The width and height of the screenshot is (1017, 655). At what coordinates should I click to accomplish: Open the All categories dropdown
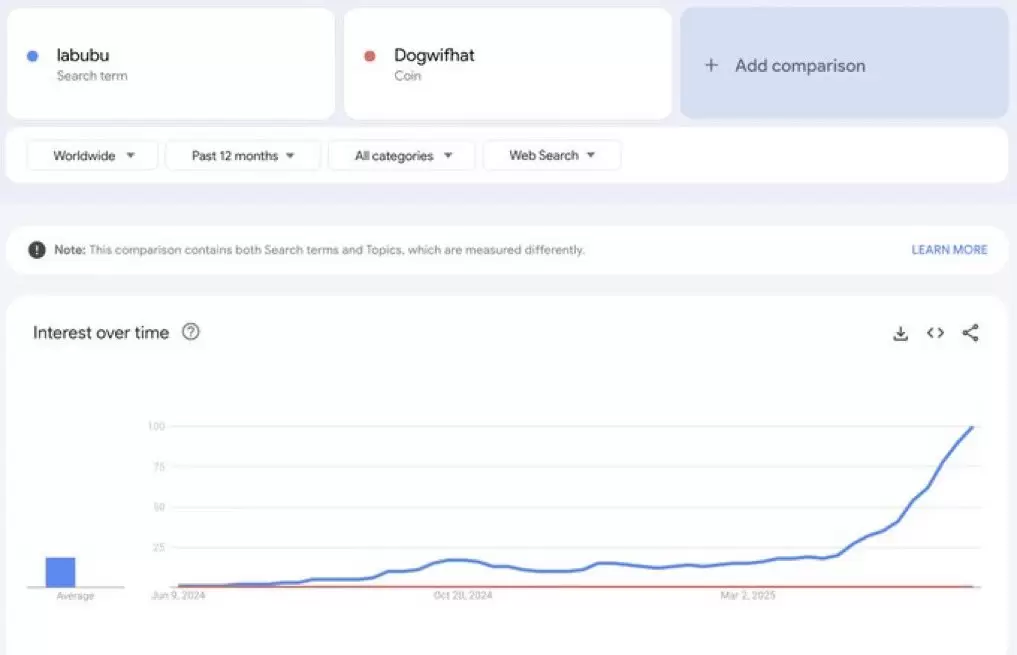[402, 155]
